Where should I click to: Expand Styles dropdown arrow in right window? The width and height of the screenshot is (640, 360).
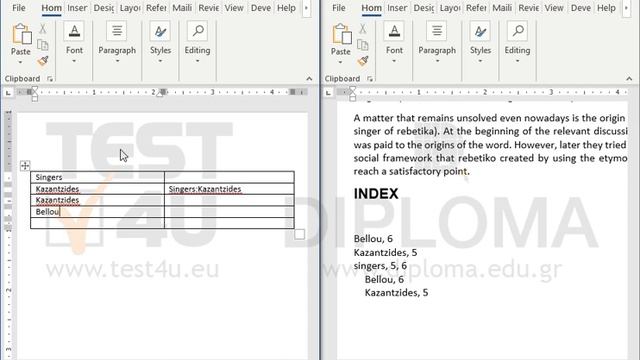pos(480,61)
